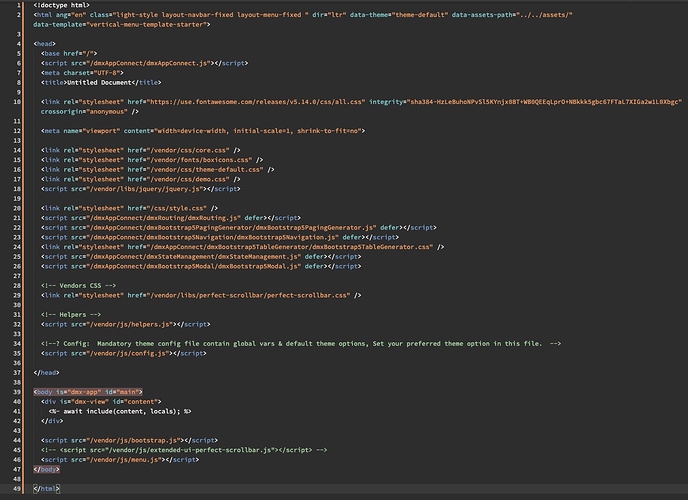Image resolution: width=688 pixels, height=500 pixels.
Task: Click the dmxBootstrap5PagingGenerator.js script path
Action: tap(233, 227)
